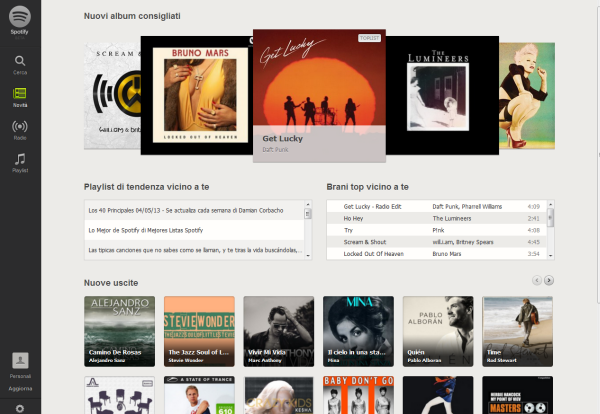The height and width of the screenshot is (414, 600).
Task: Open the Playlist music note icon
Action: (20, 159)
